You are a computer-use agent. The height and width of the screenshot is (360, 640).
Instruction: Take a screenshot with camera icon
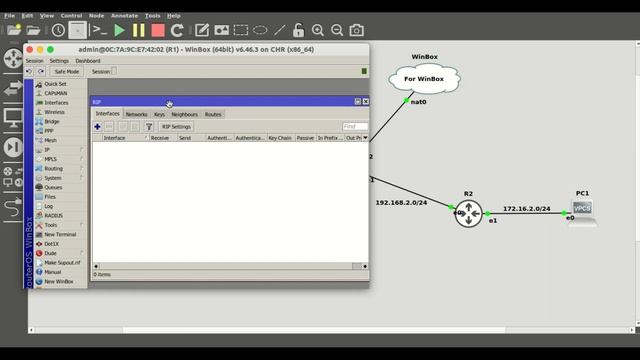[356, 30]
